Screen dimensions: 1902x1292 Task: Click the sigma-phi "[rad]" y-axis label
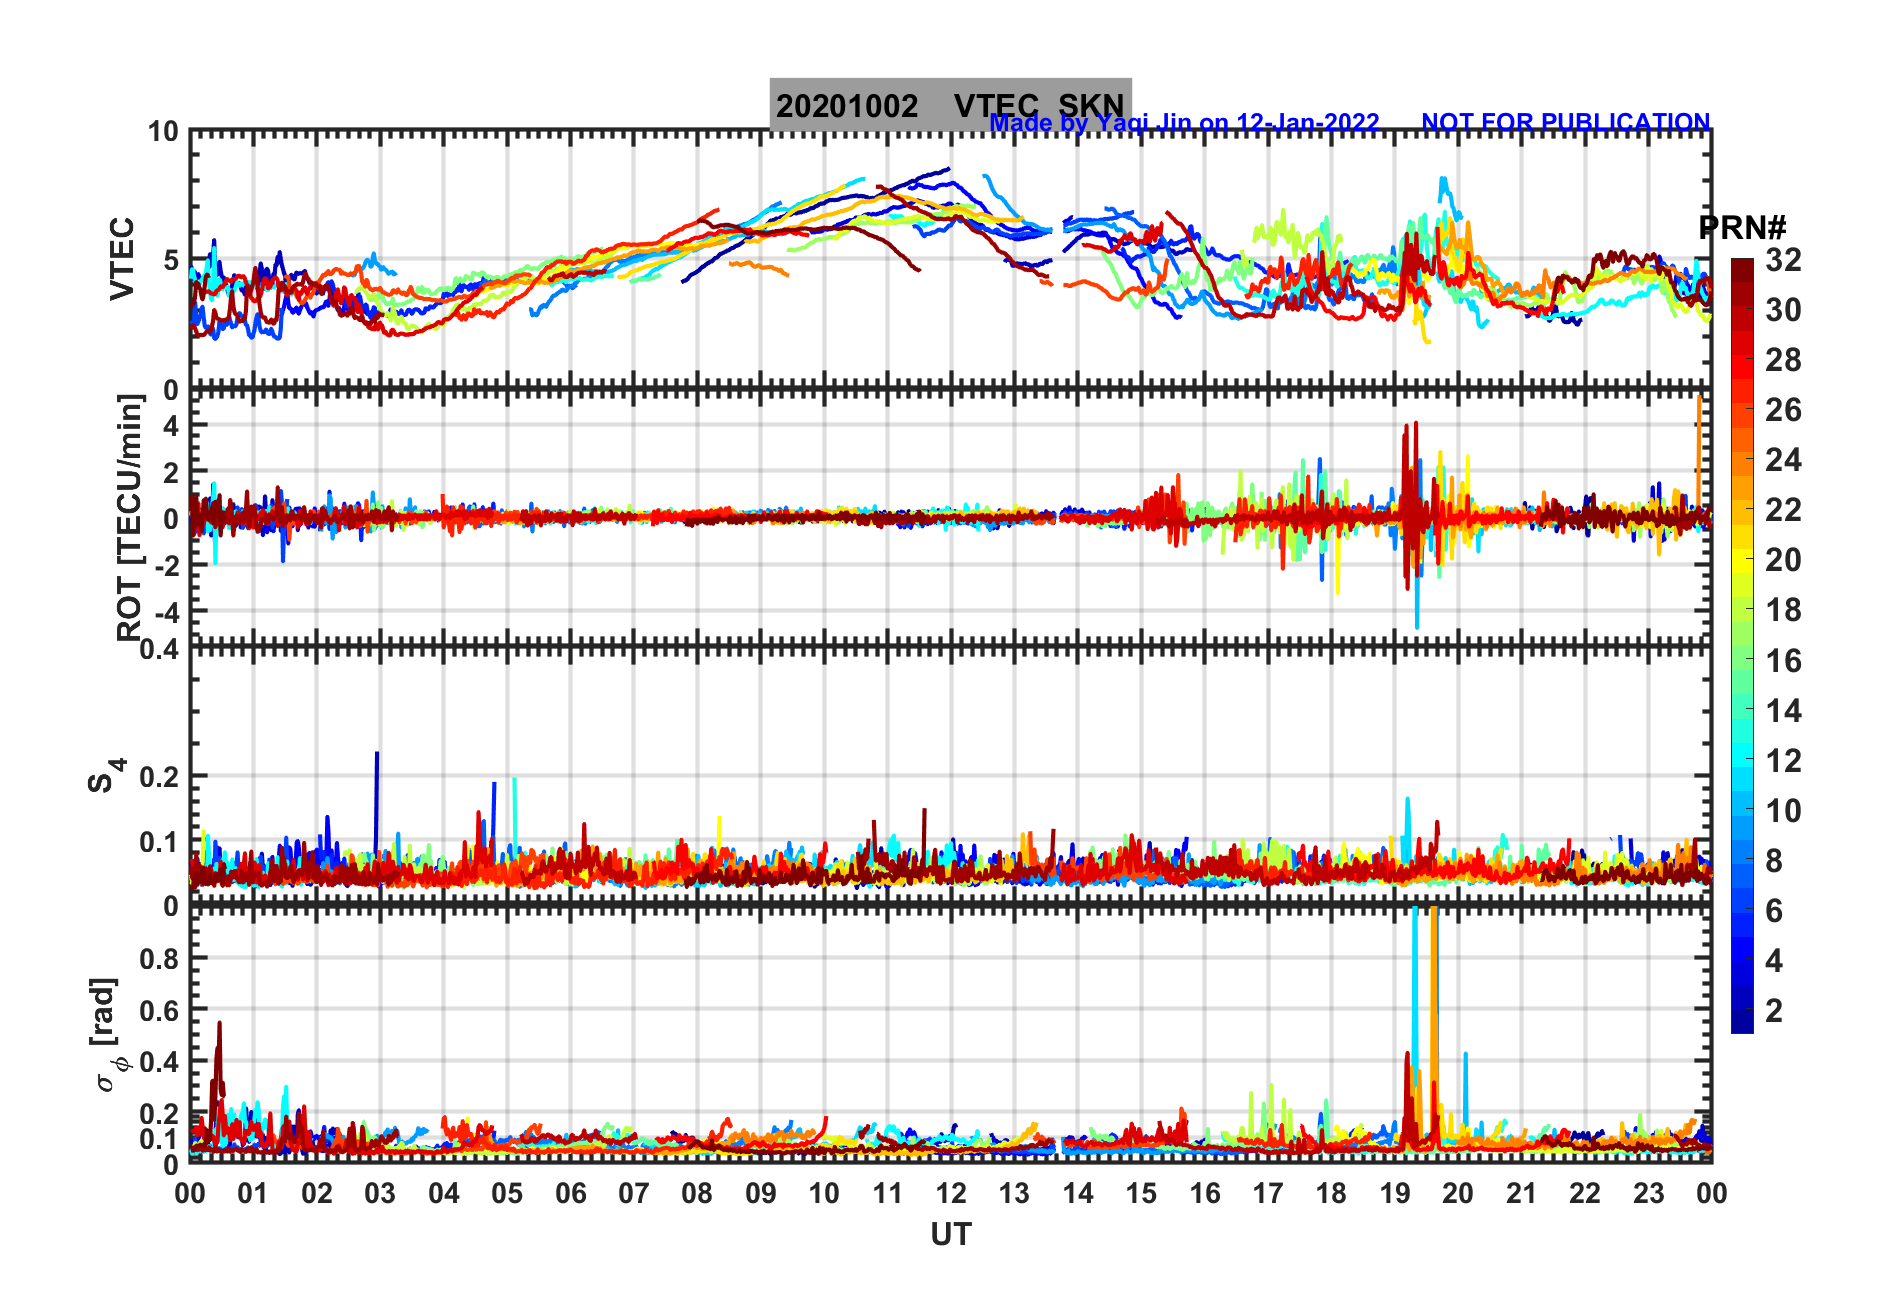pyautogui.click(x=105, y=1035)
